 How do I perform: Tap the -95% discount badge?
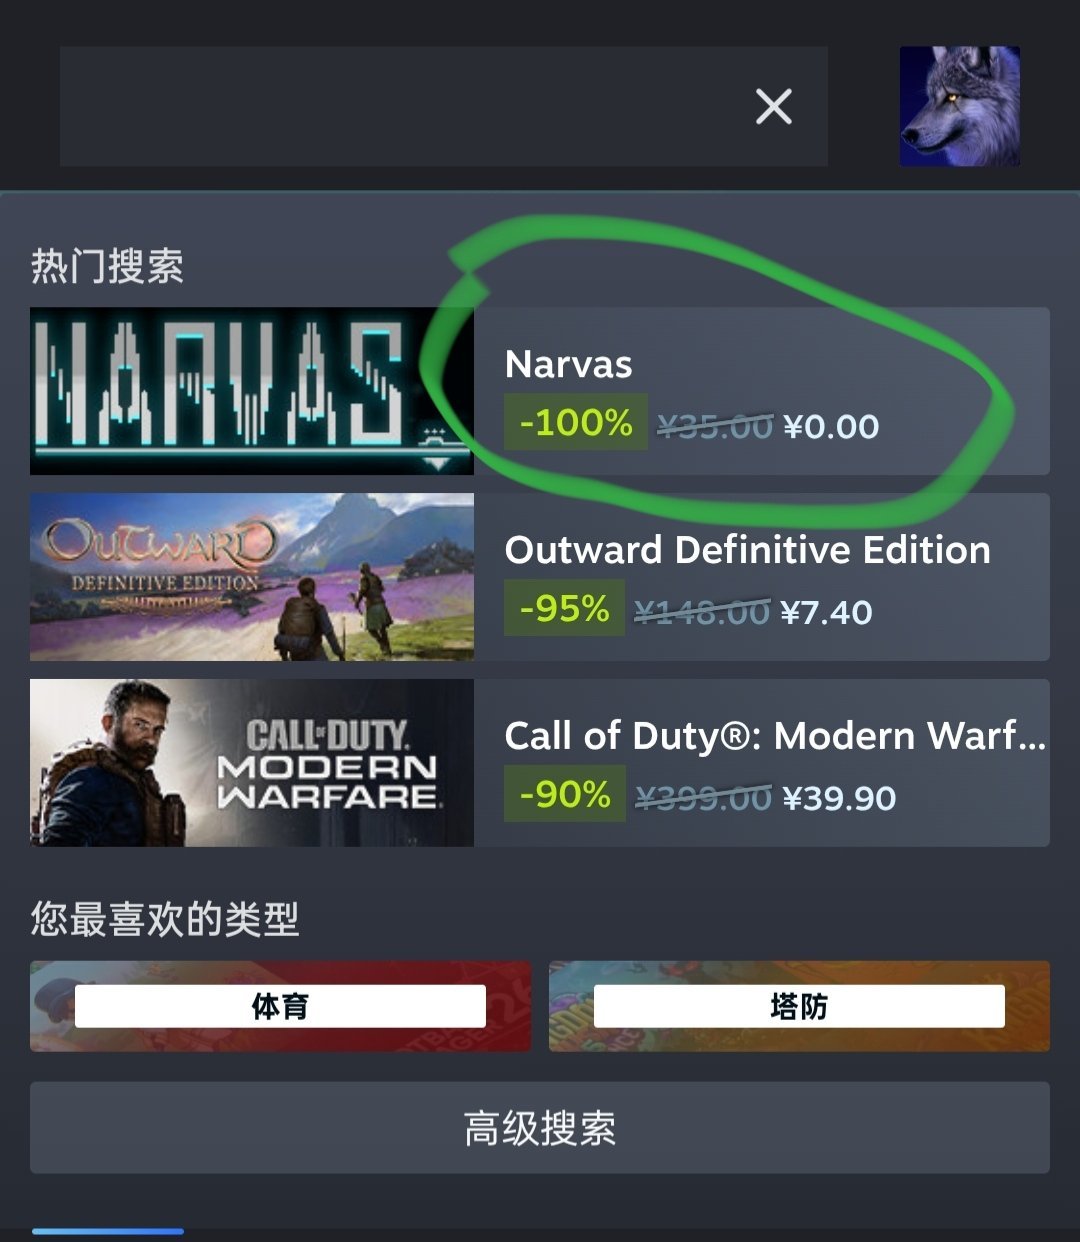tap(564, 608)
